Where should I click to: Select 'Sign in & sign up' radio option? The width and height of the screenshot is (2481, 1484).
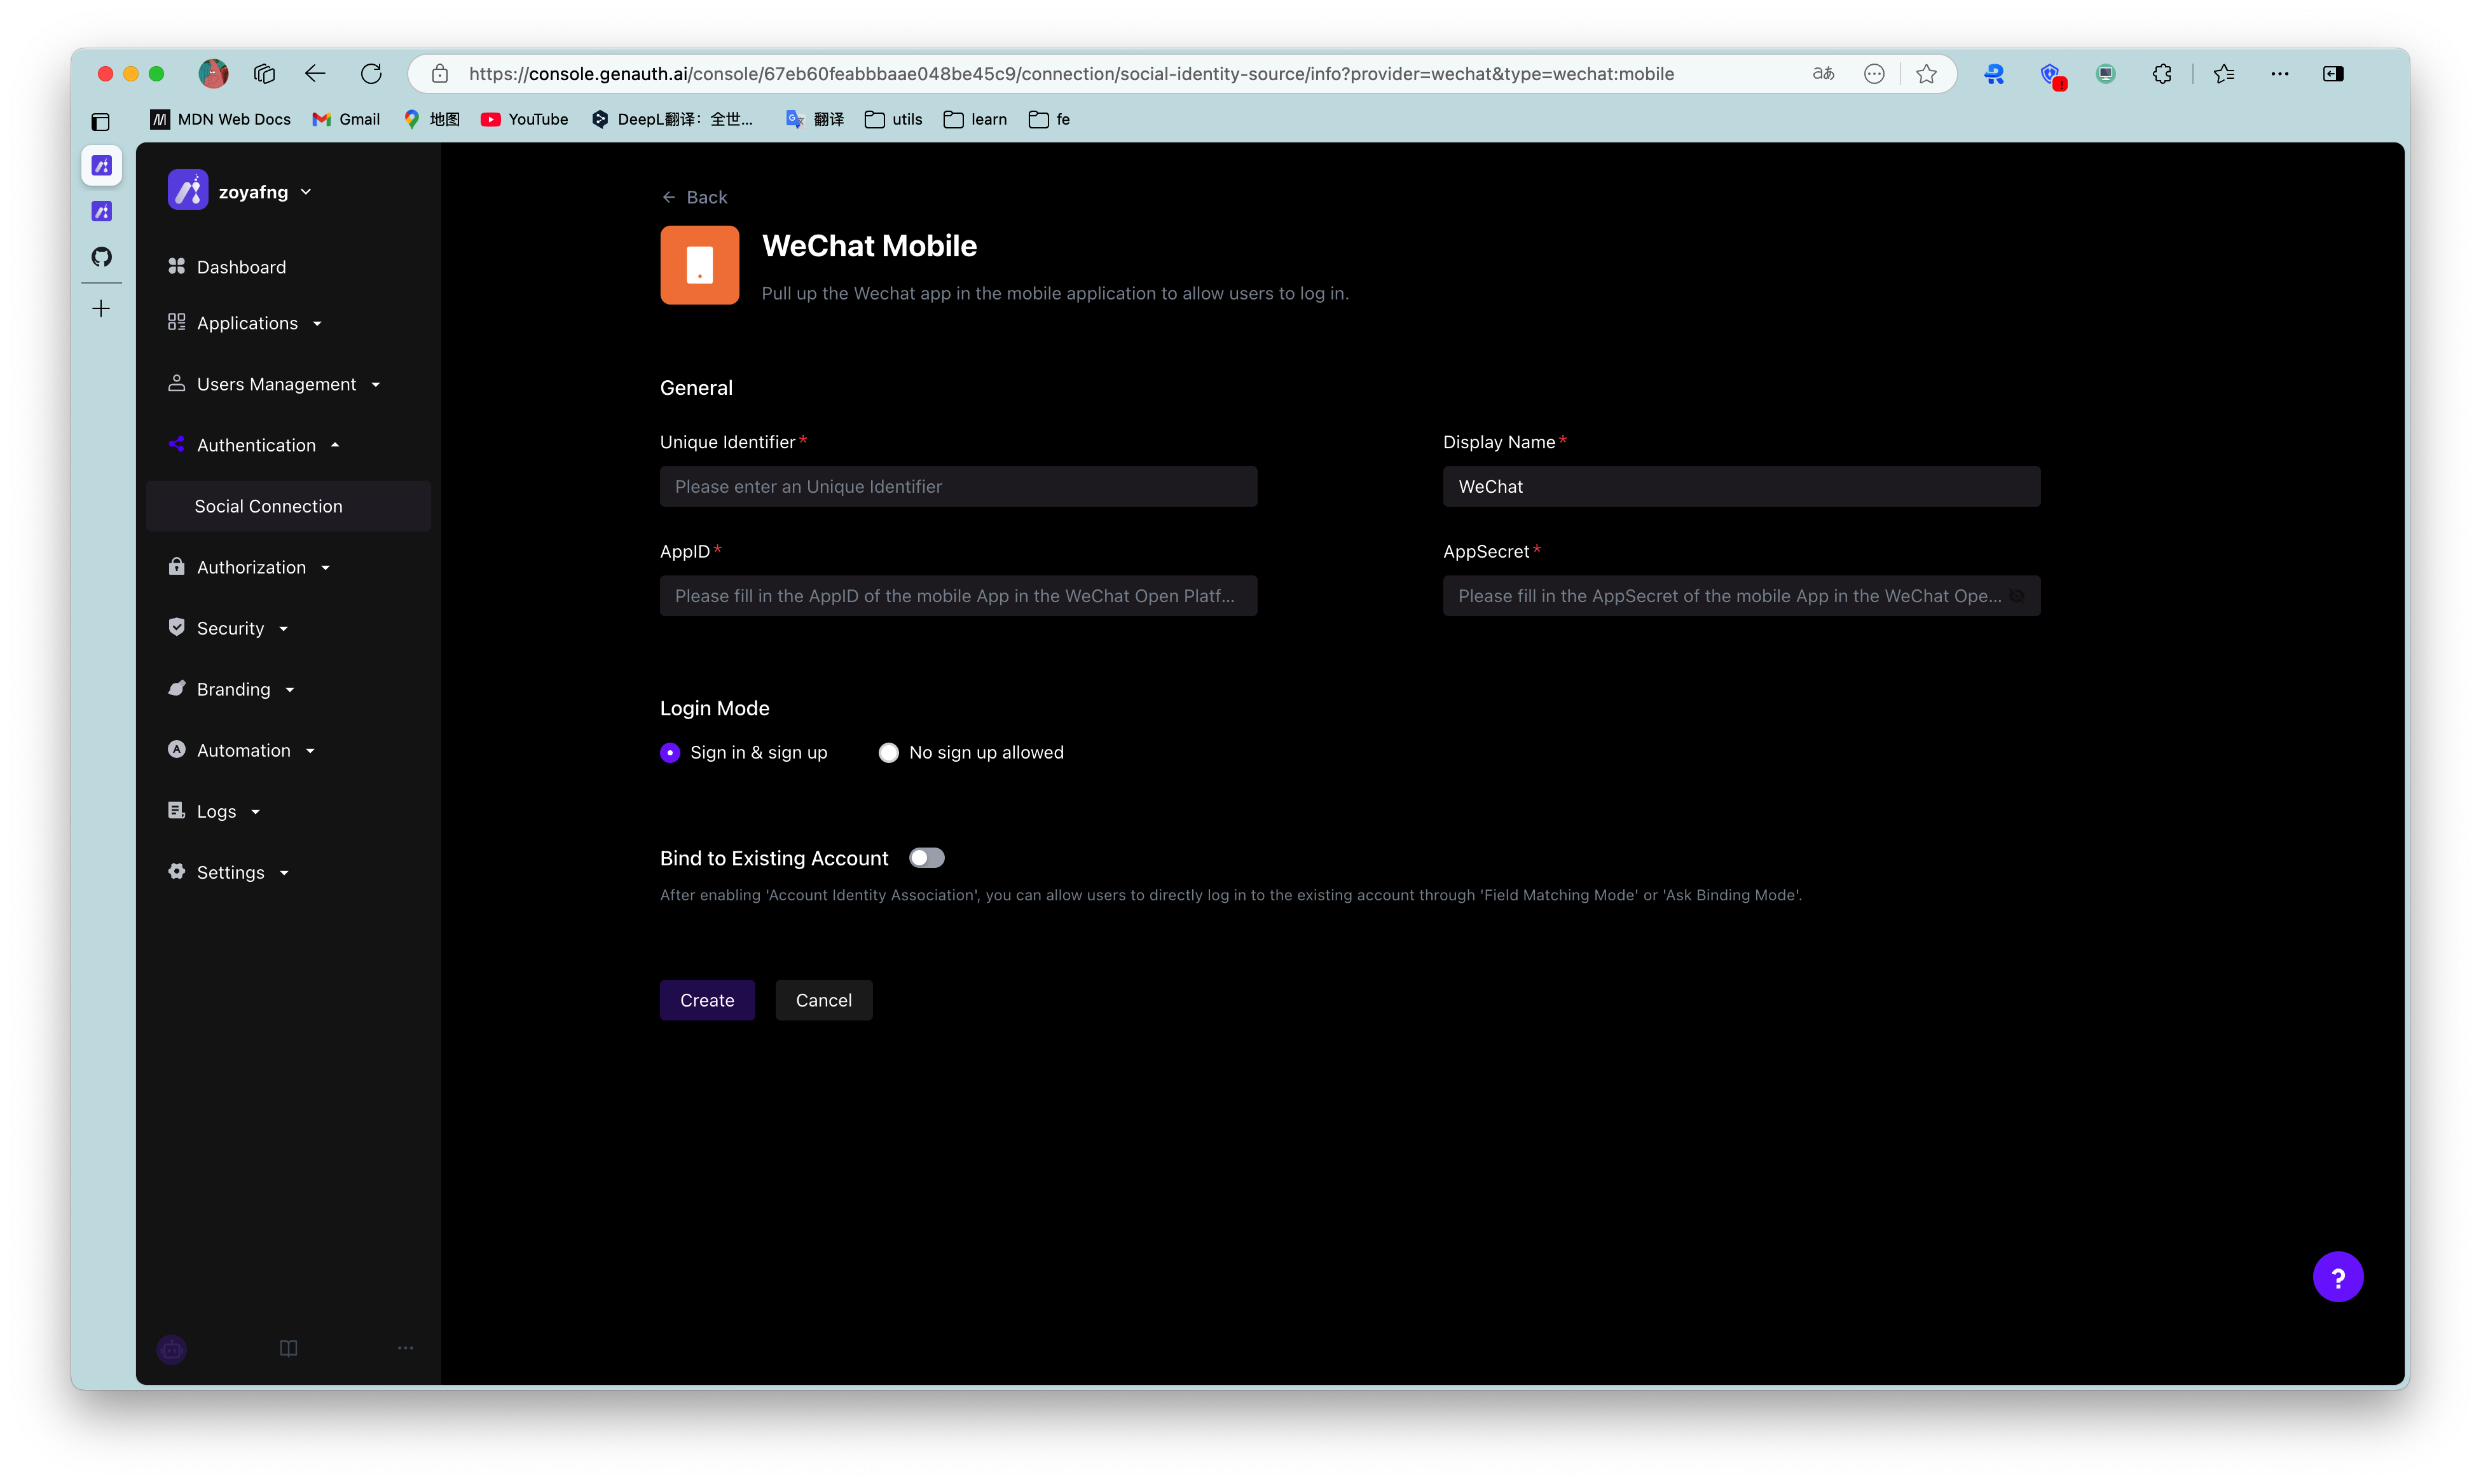670,753
